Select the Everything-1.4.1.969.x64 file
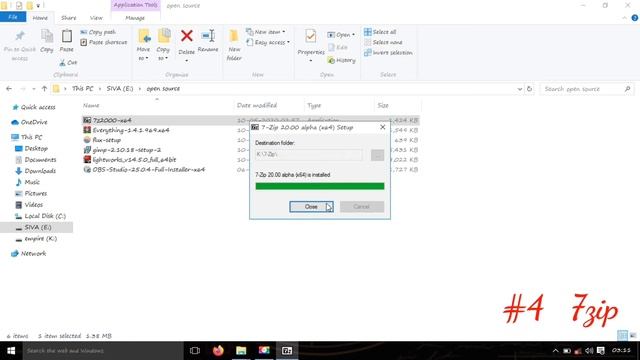Screen dimensions: 640x360 [131, 130]
